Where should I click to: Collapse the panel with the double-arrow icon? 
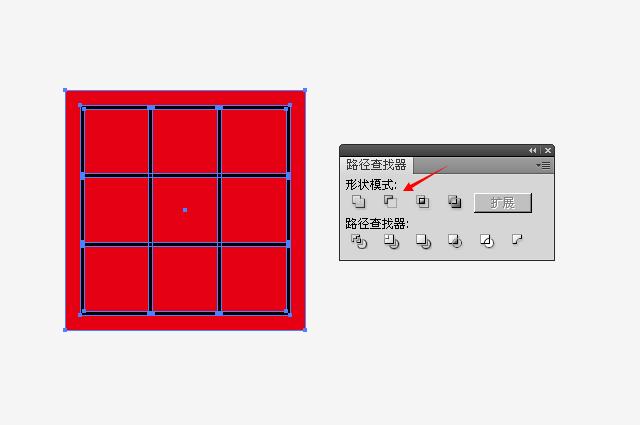[x=532, y=151]
